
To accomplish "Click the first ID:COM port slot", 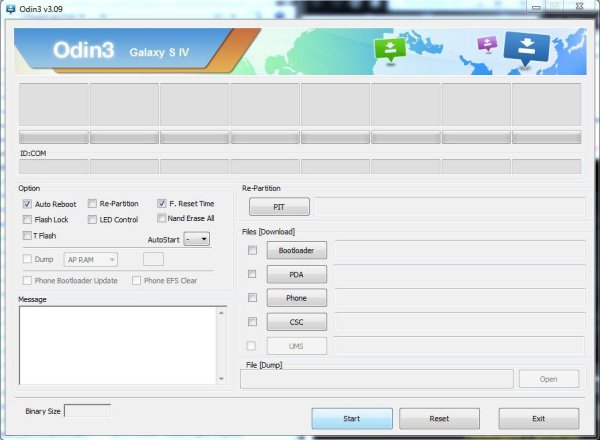I will (x=54, y=167).
